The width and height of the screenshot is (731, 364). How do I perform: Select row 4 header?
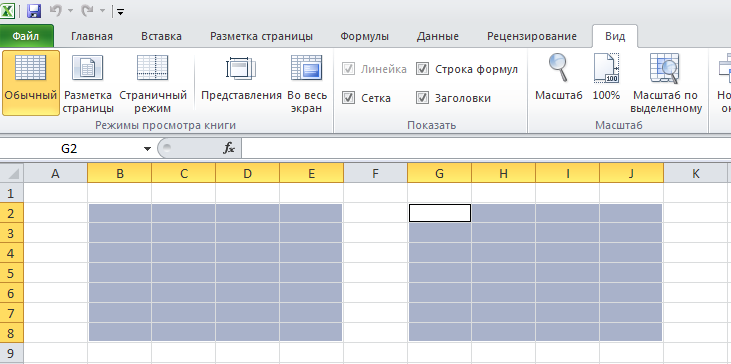(x=12, y=253)
